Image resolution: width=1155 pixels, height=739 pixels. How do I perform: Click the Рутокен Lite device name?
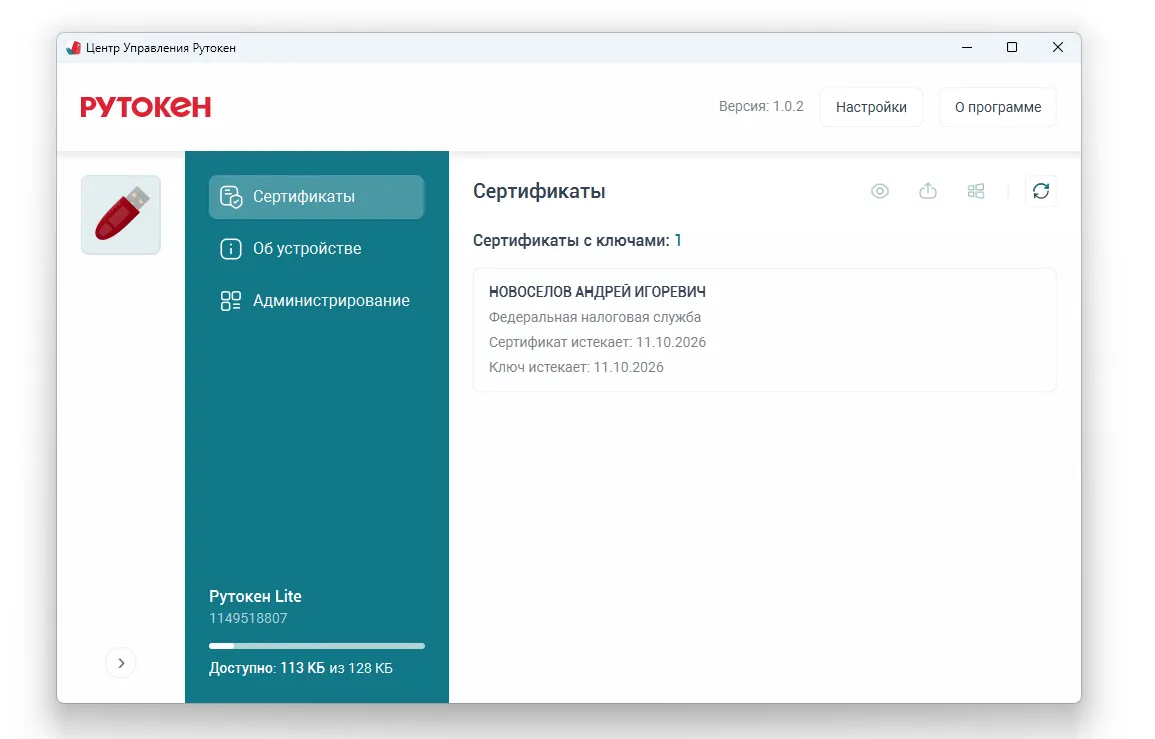[255, 596]
